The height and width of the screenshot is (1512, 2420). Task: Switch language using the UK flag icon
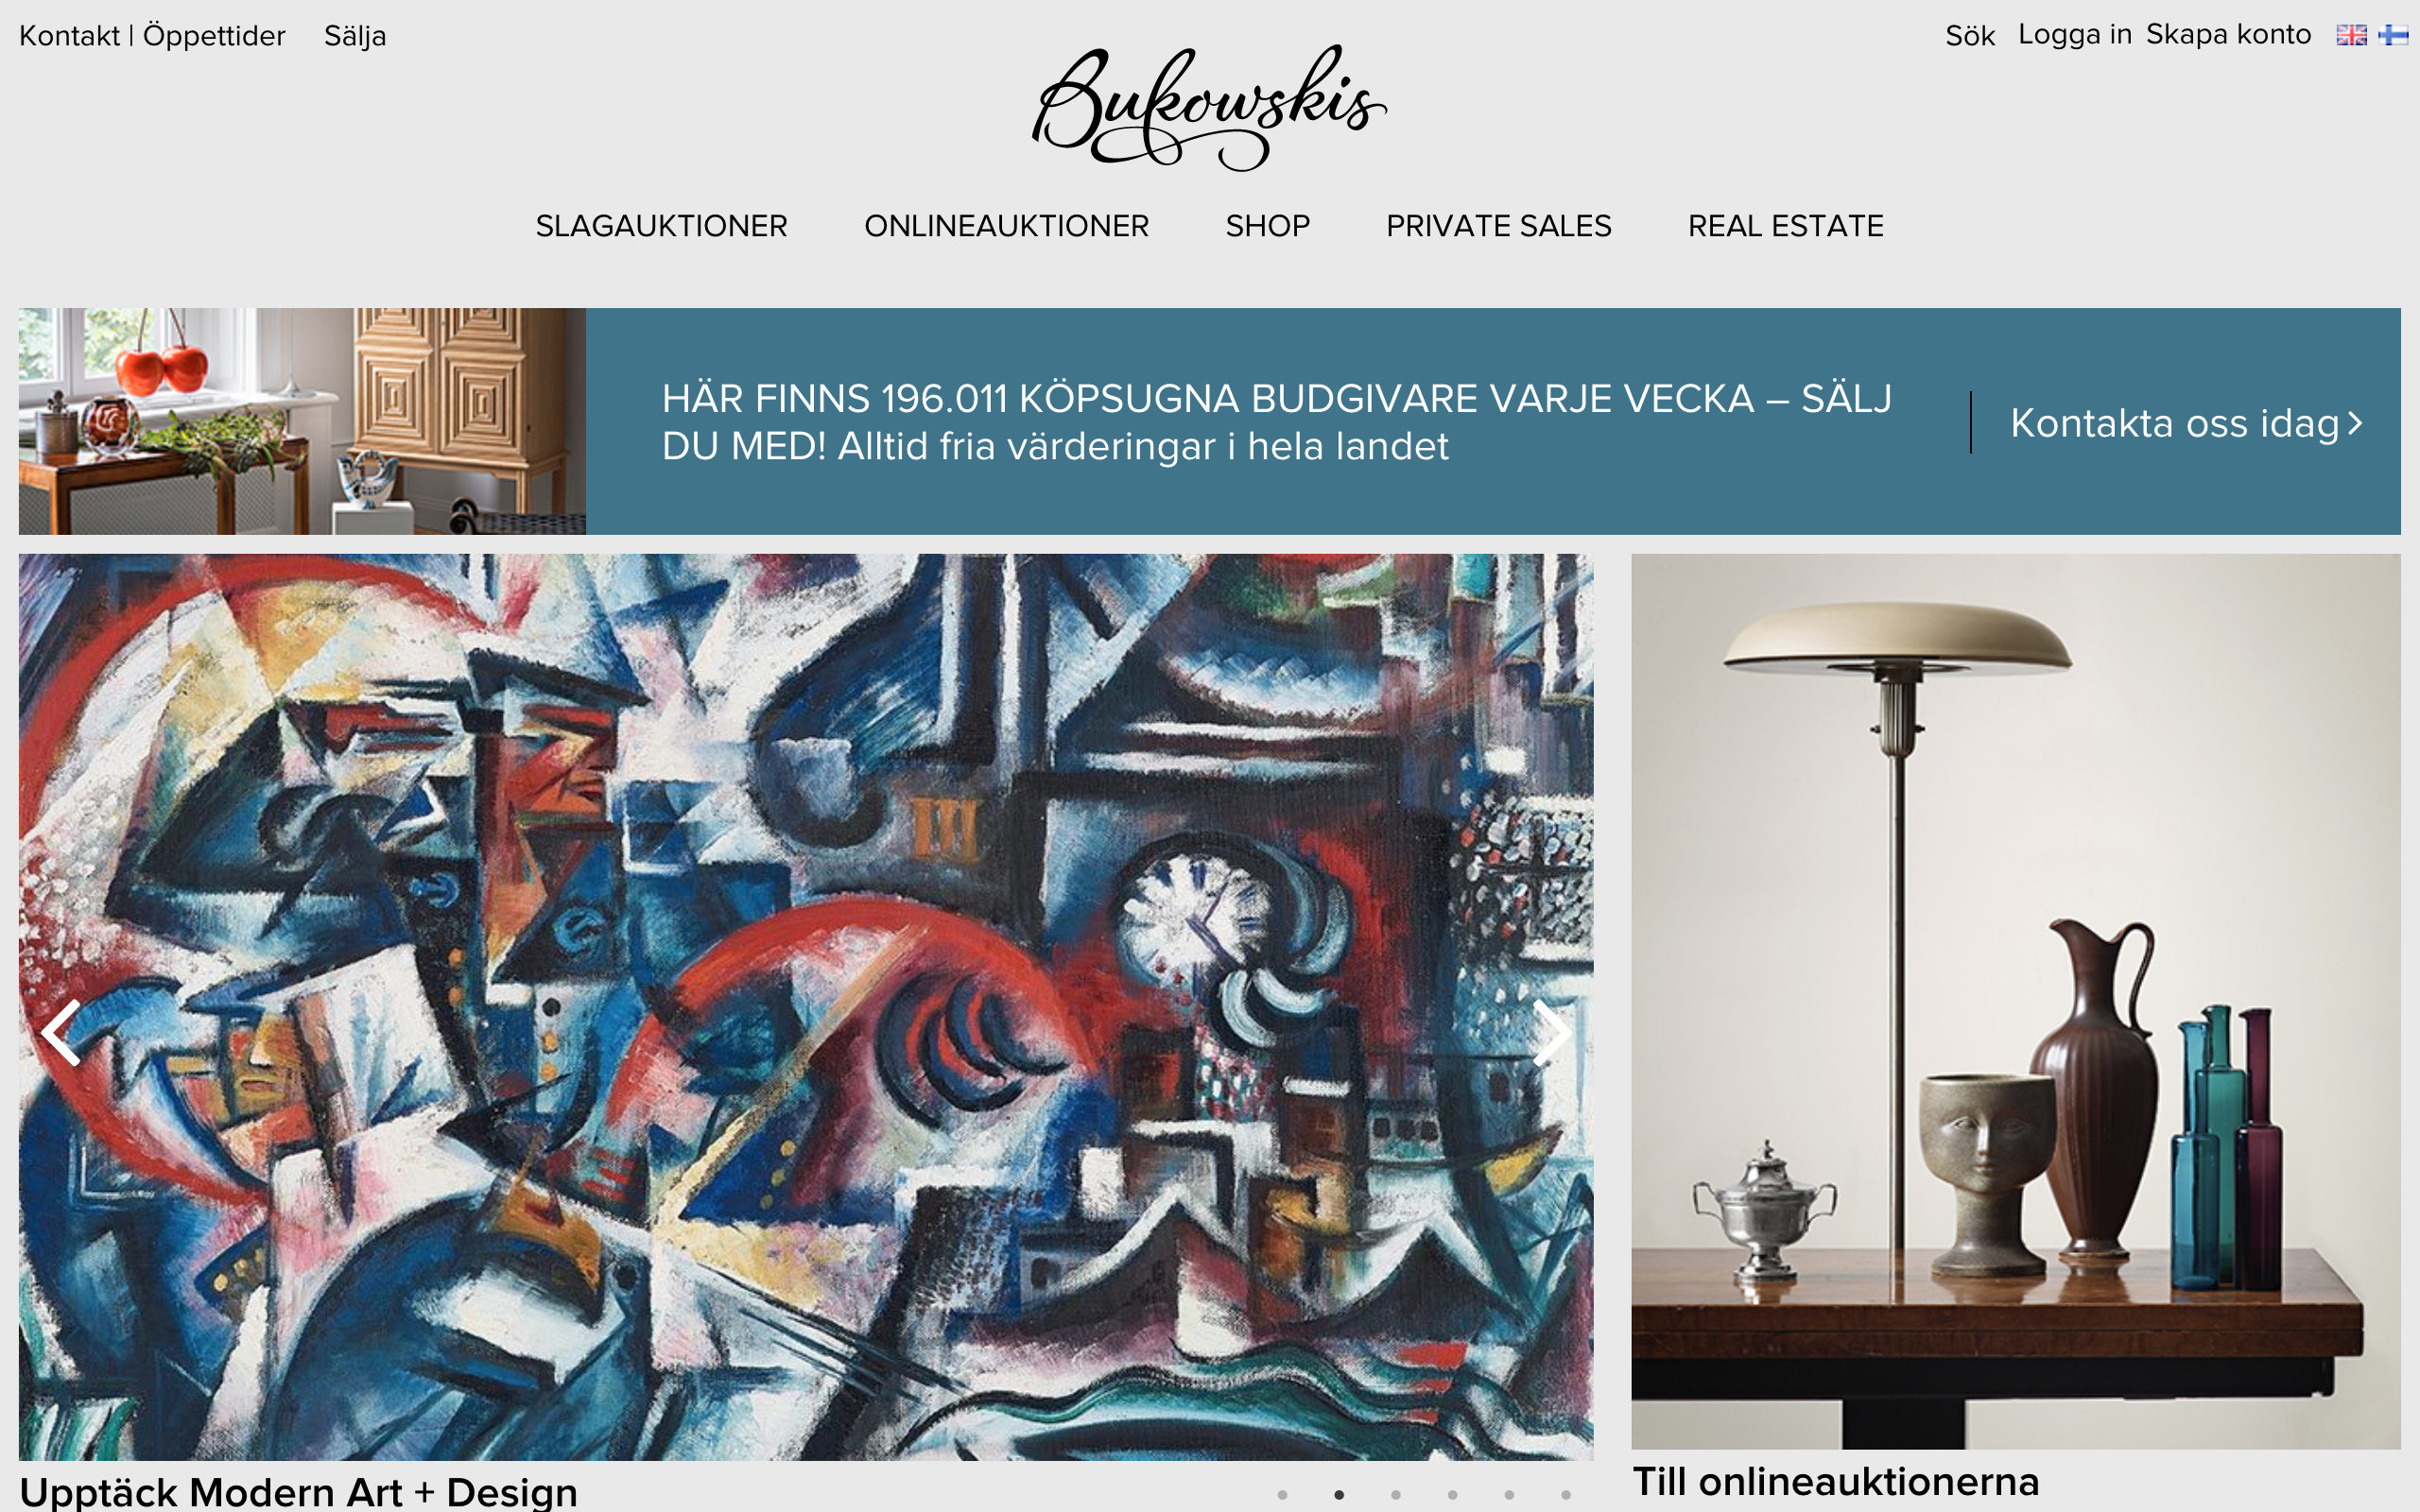[2351, 35]
